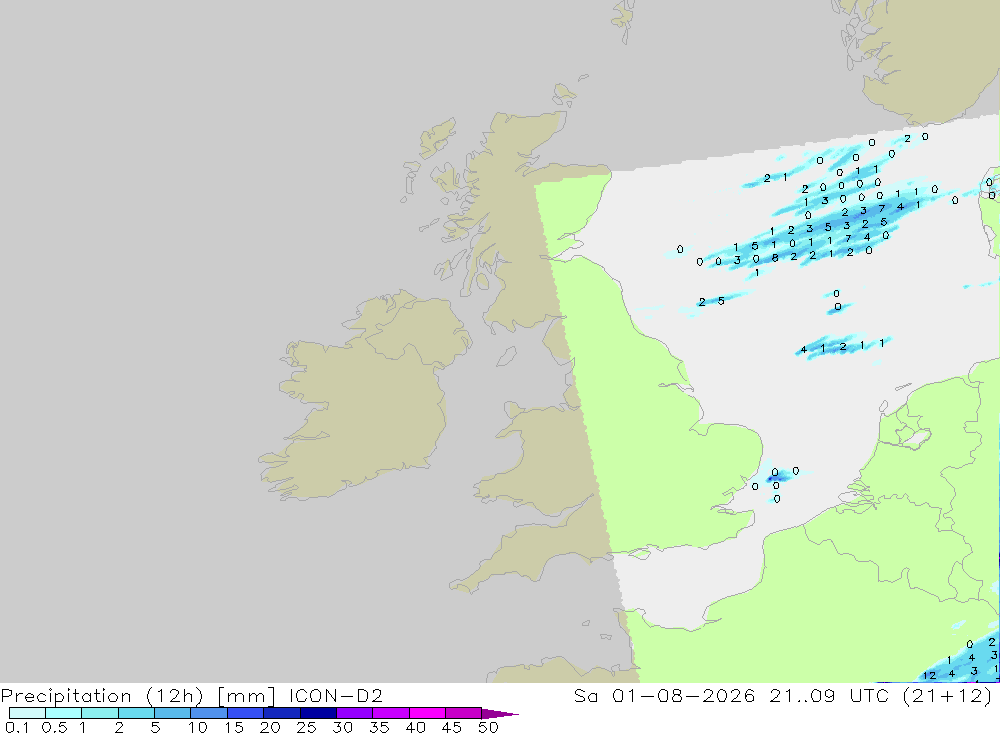Click the 1–2 mm legend color swatch
Image resolution: width=1000 pixels, height=733 pixels.
(x=100, y=713)
